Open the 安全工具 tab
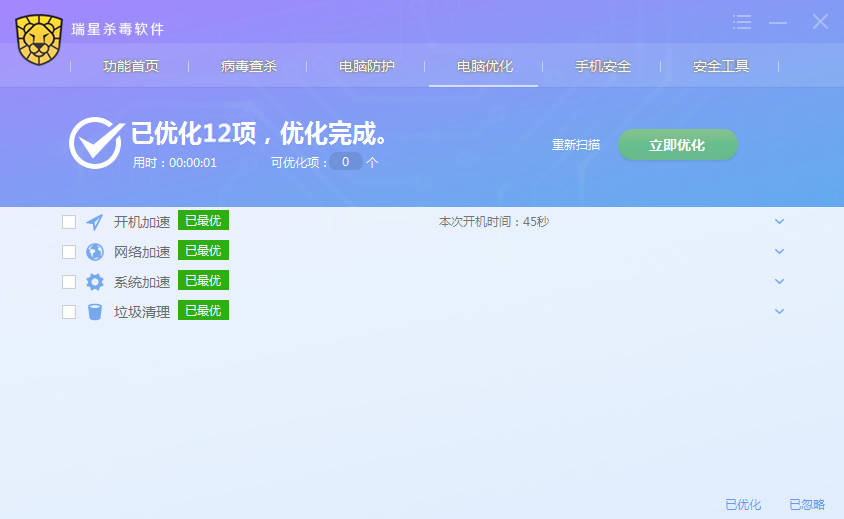 721,67
